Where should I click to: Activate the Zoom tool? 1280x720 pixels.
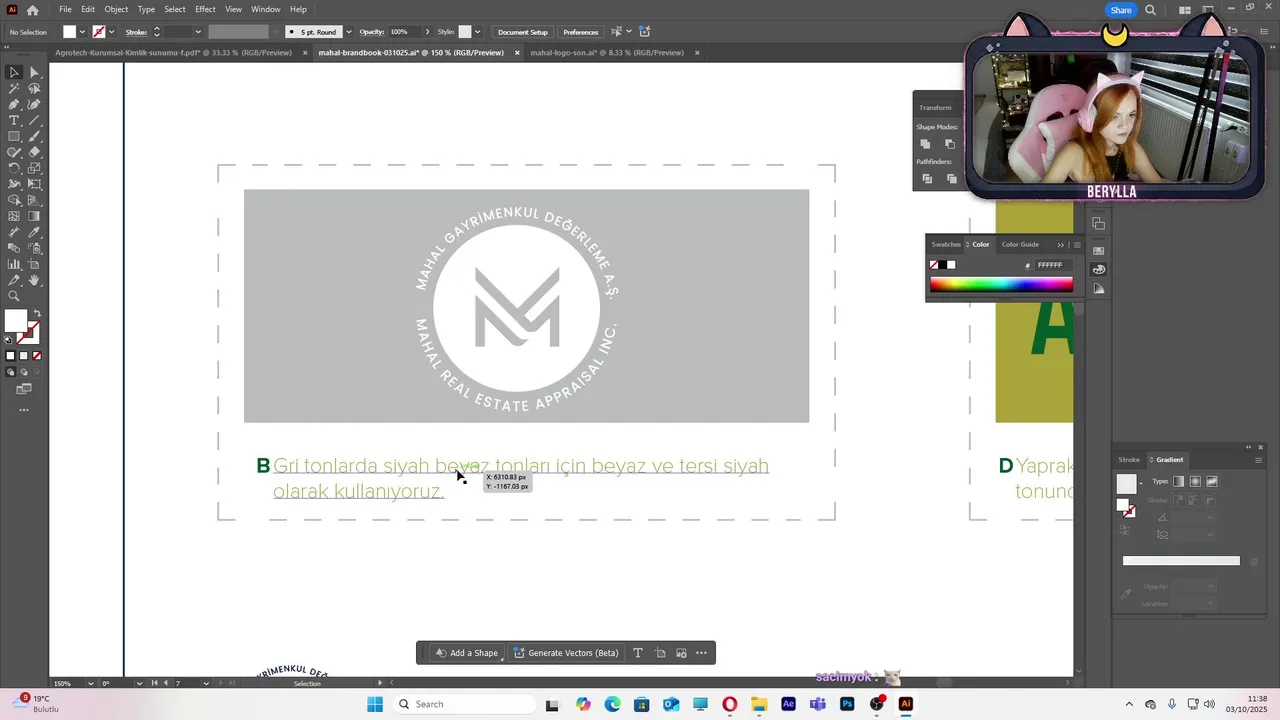coord(14,296)
